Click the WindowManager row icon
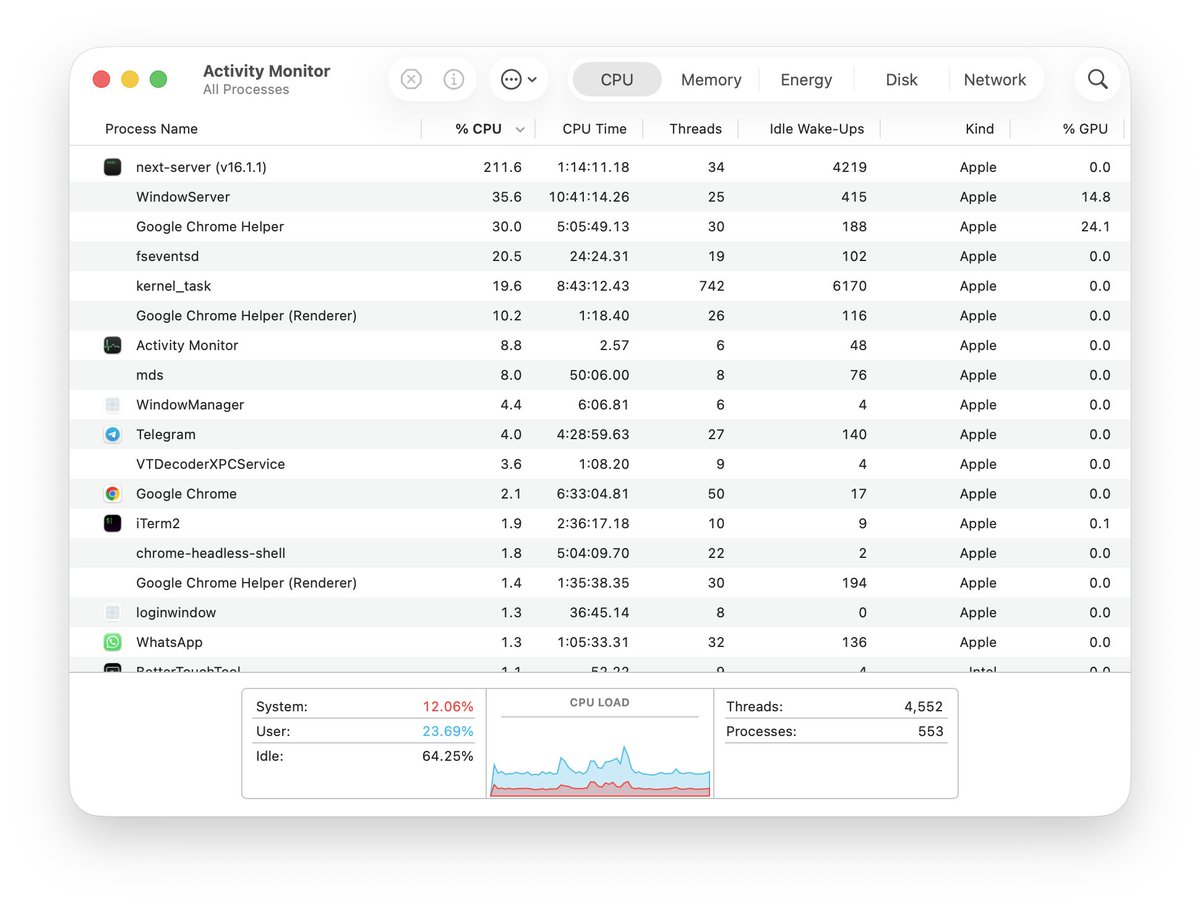The width and height of the screenshot is (1200, 908). [x=113, y=405]
